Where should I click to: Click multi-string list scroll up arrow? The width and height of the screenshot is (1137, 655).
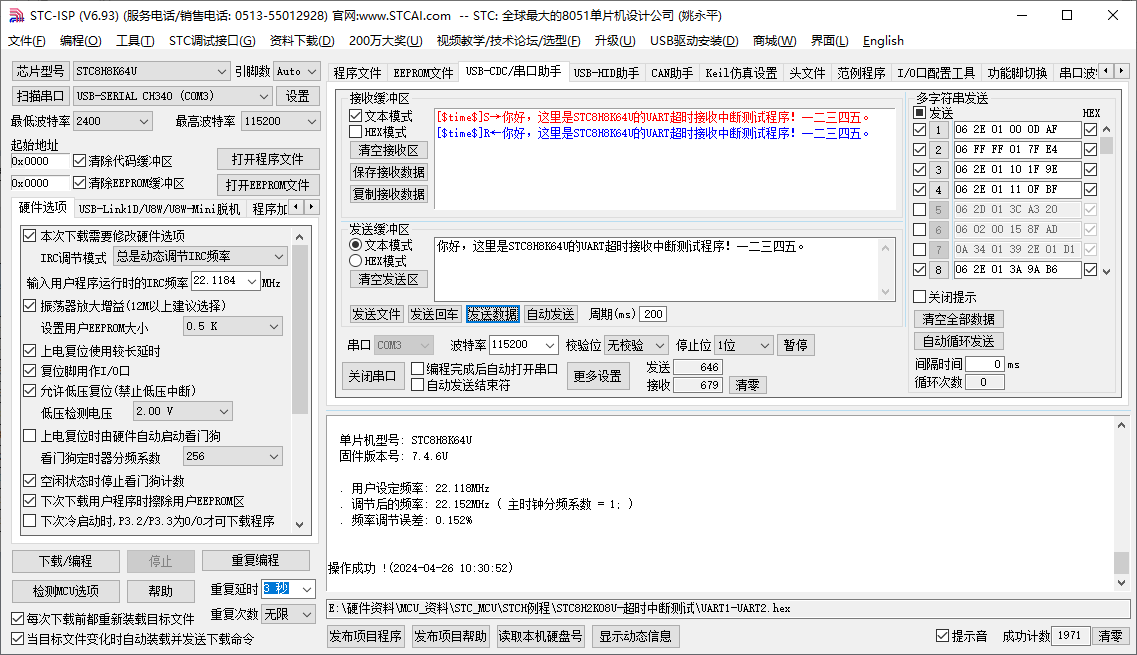1107,129
